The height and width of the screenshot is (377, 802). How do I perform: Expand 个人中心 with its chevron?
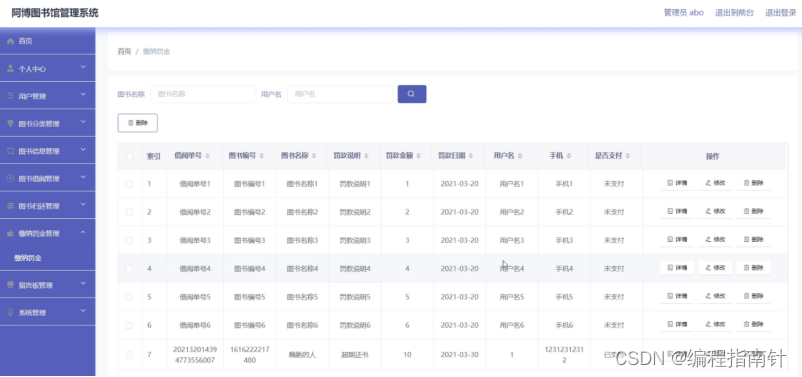[x=83, y=68]
